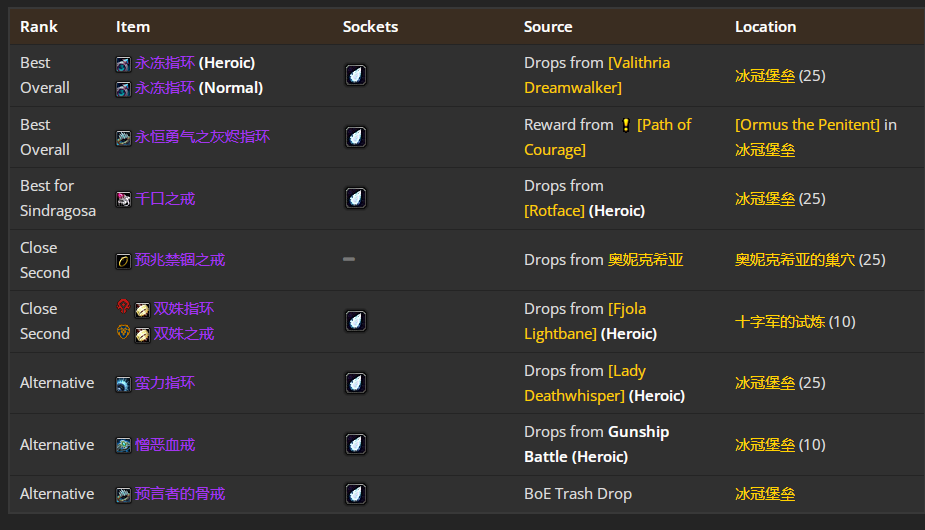This screenshot has height=530, width=925.
Task: Open the 永冻指环 (Heroic) item link
Action: click(x=165, y=63)
